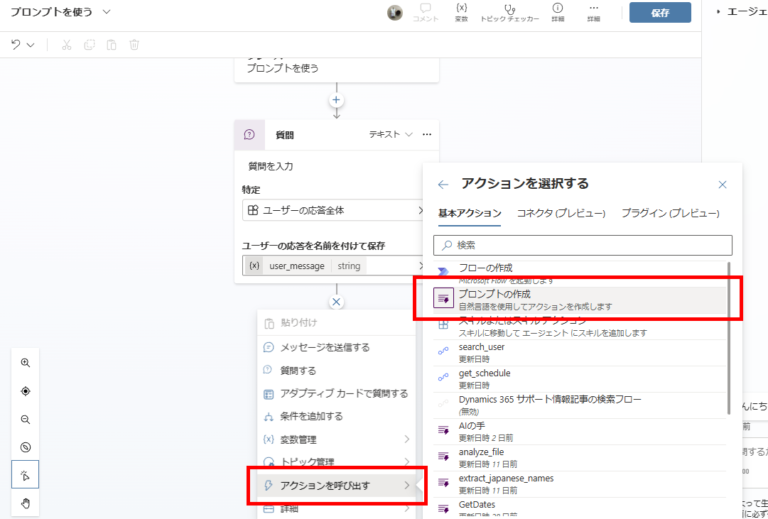Select the hand pan tool
This screenshot has height=519, width=768.
click(26, 502)
